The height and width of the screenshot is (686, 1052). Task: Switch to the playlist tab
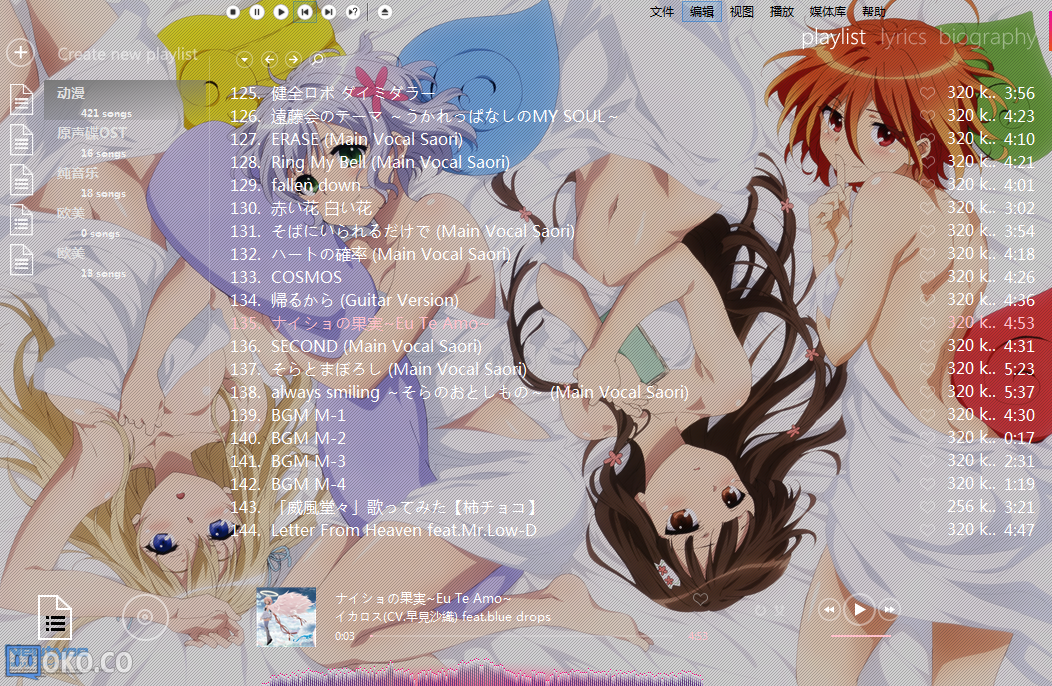(x=833, y=38)
